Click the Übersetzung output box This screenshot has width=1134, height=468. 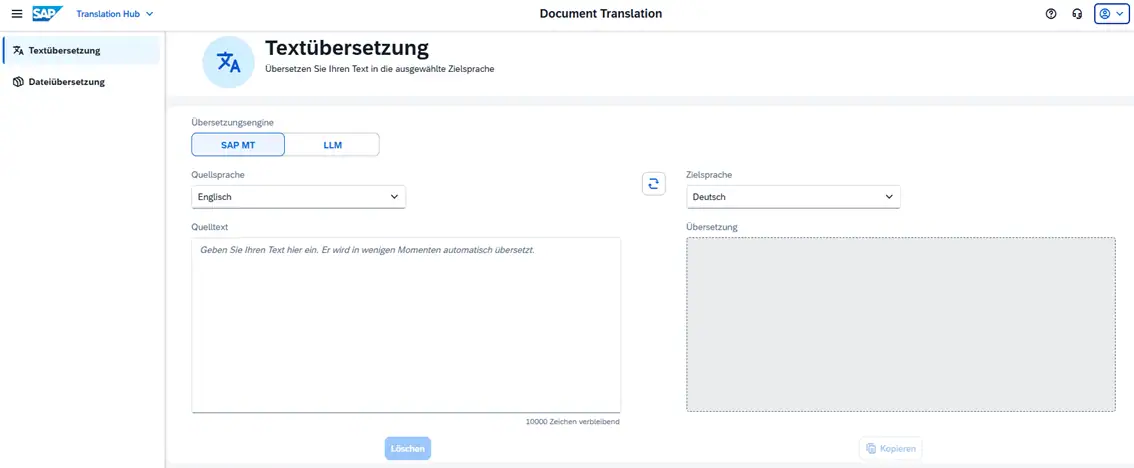[x=900, y=324]
